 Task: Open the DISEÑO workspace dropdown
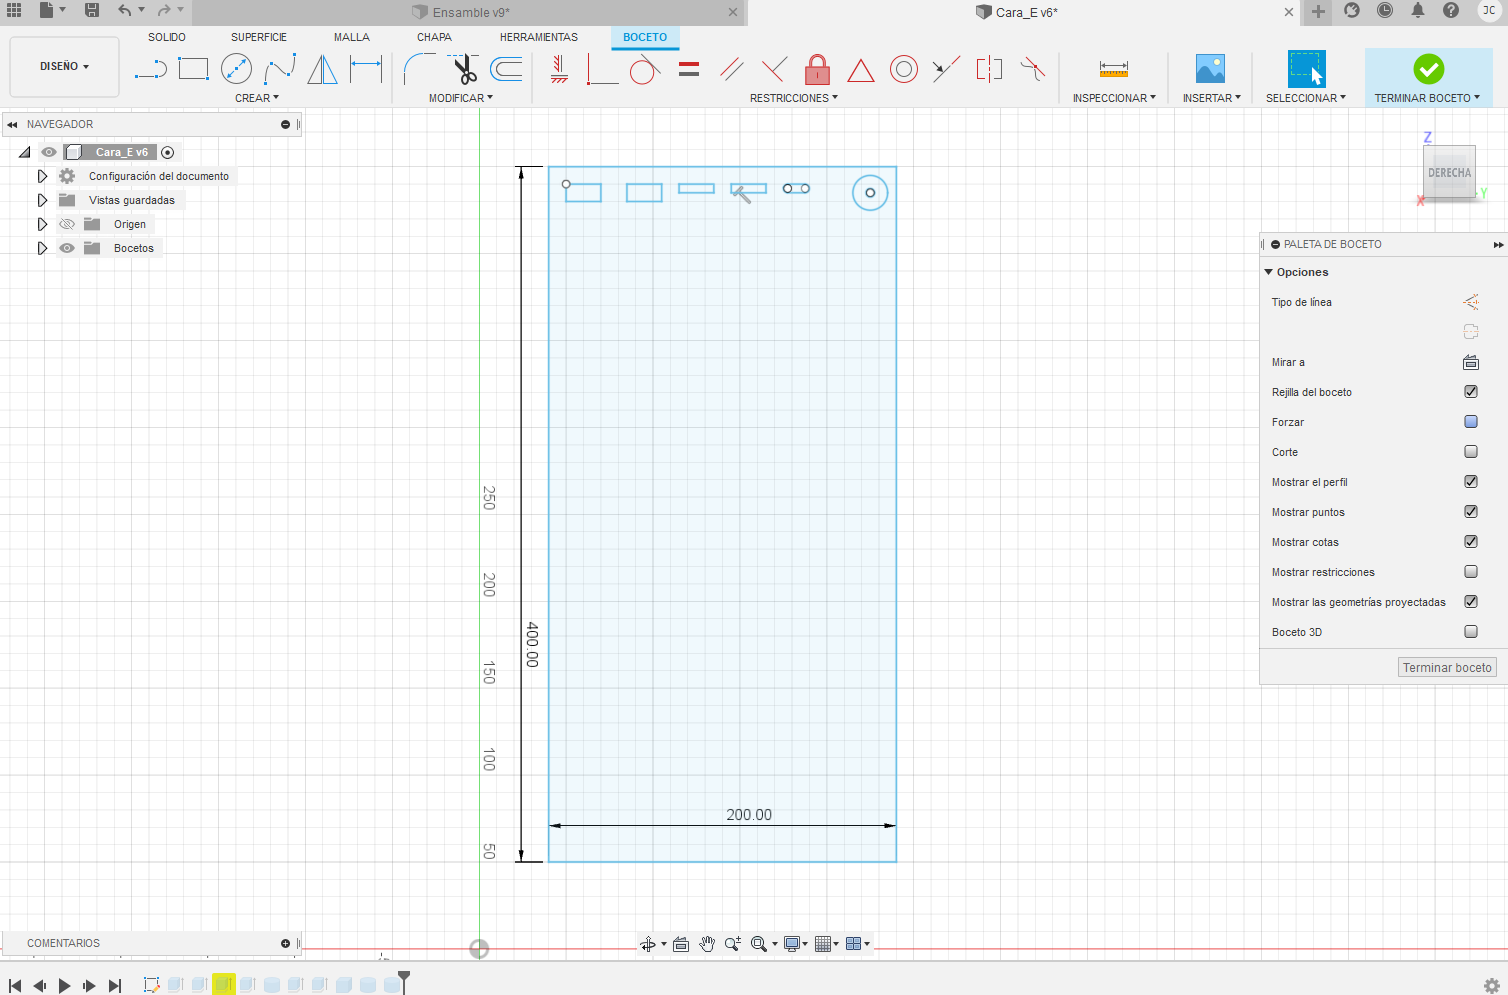[x=64, y=66]
